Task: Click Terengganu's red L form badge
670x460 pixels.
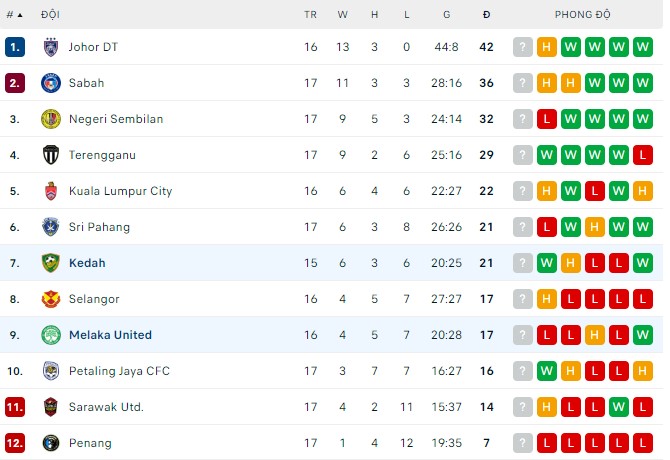Action: pos(642,155)
